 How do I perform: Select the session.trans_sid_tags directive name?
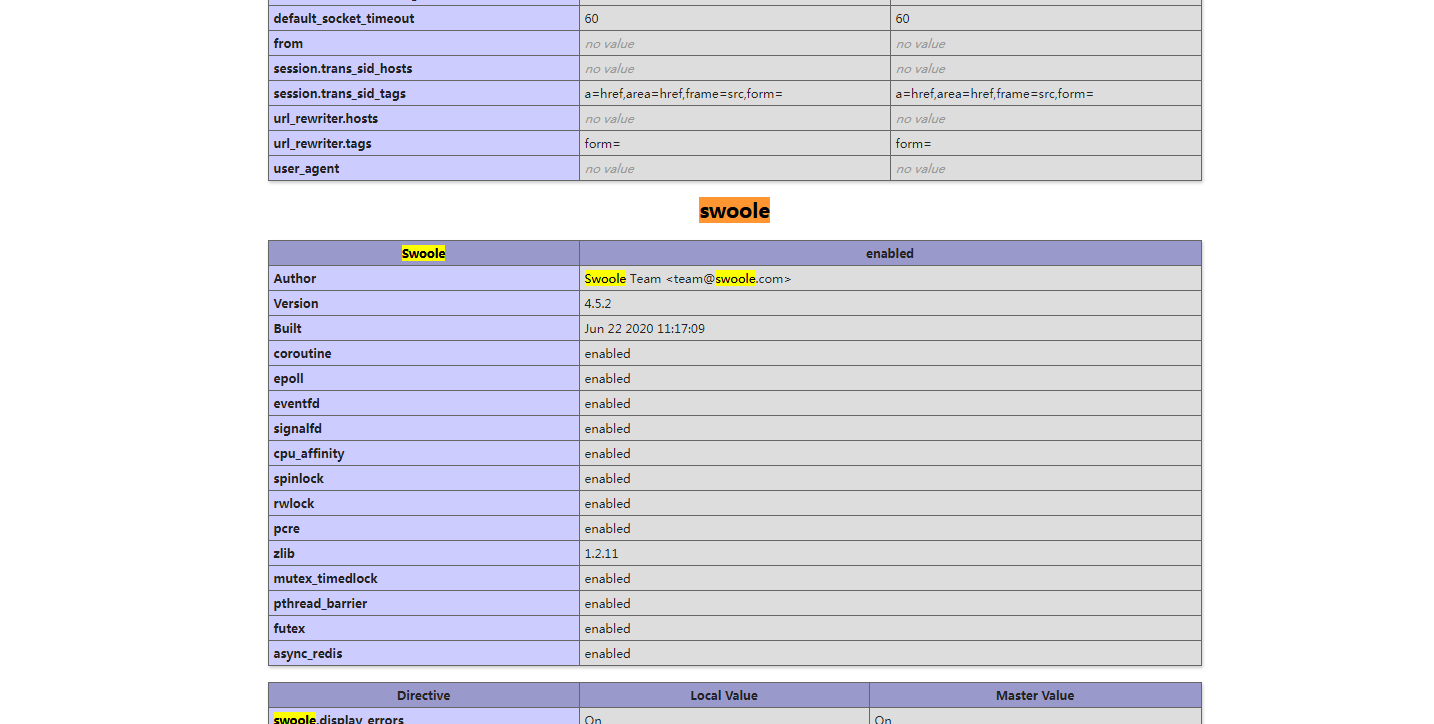339,94
